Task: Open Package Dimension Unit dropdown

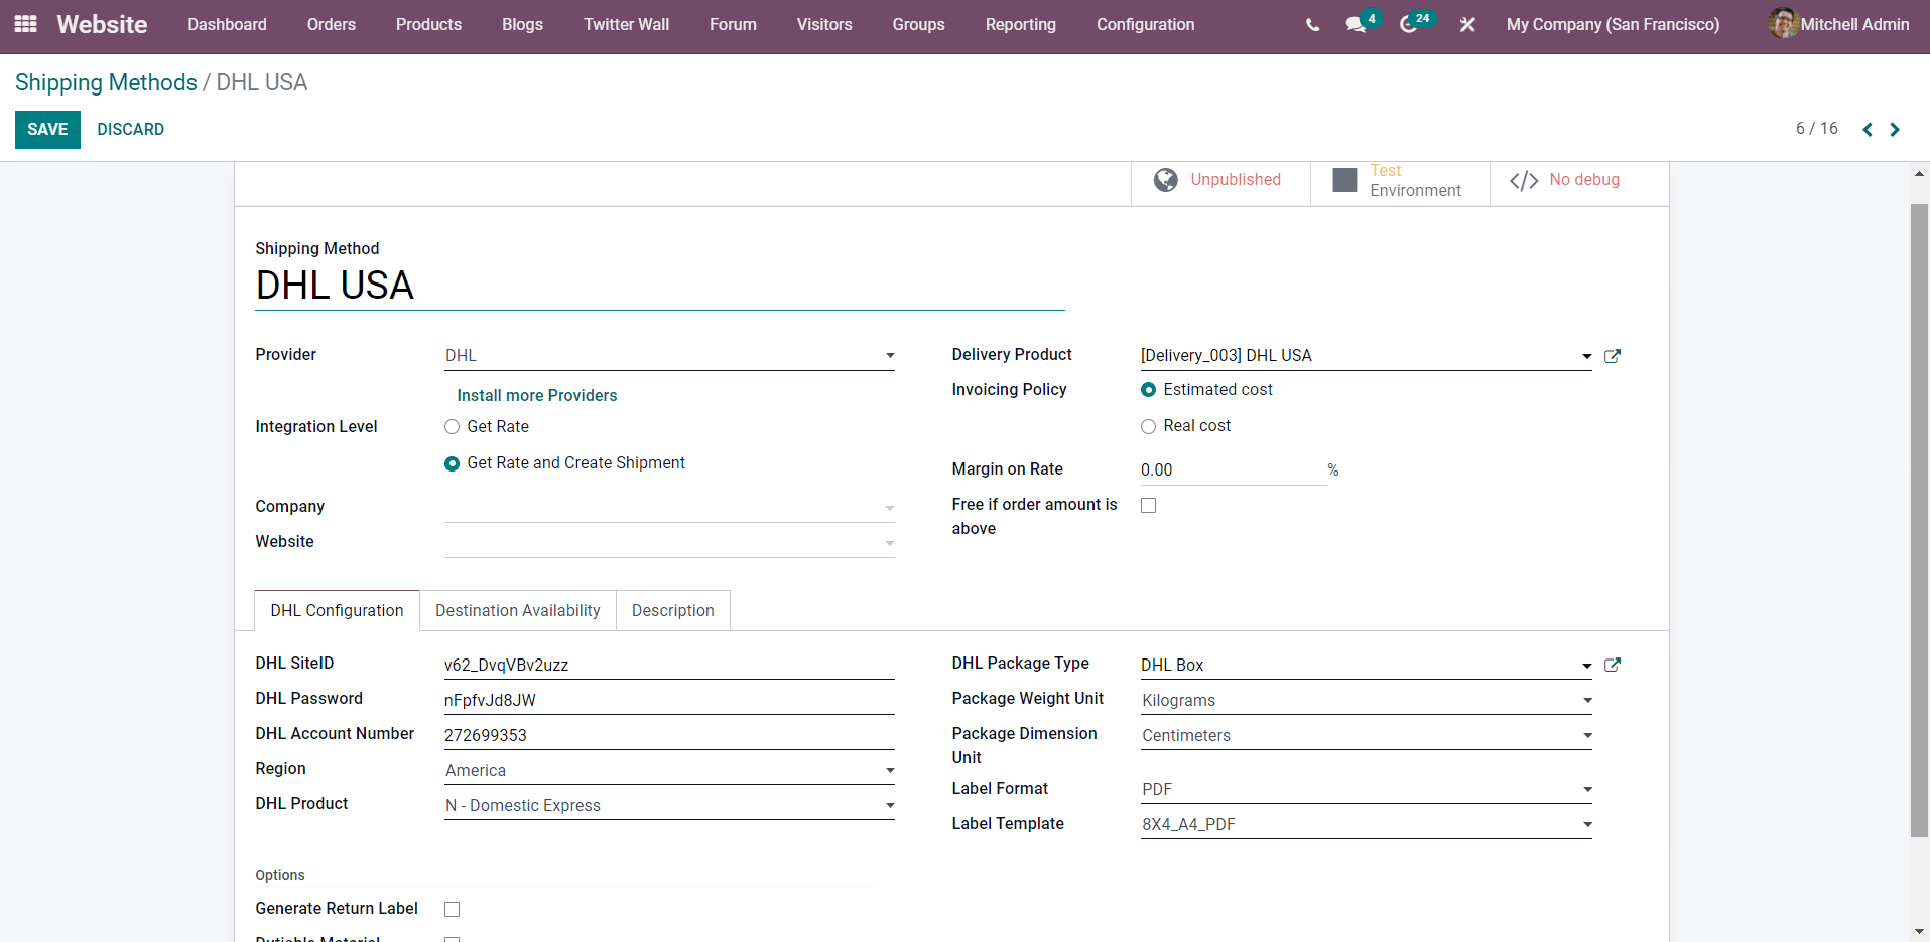Action: click(x=1366, y=735)
